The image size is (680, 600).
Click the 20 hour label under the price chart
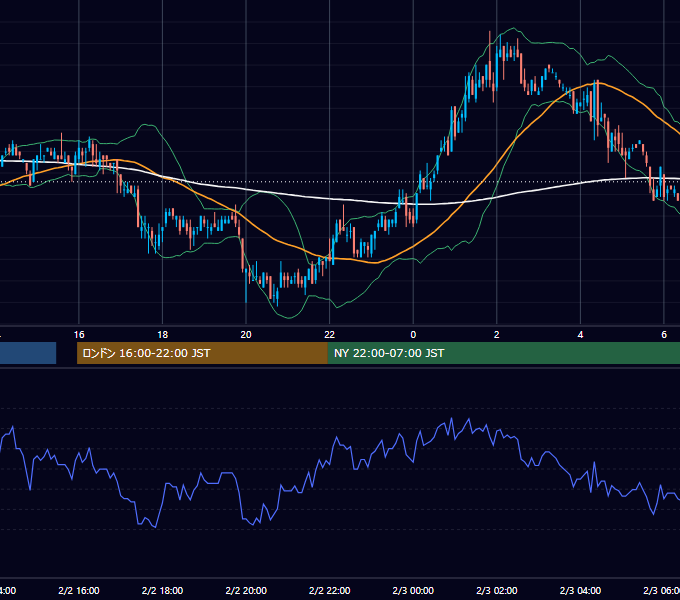pyautogui.click(x=246, y=335)
